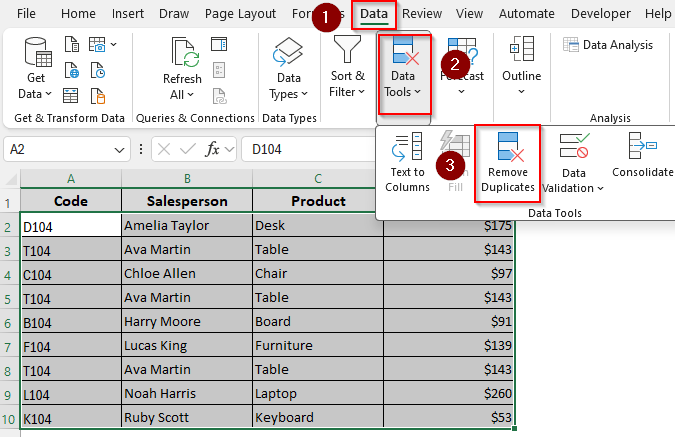Select row 6 header
Viewport: 675px width, 437px height.
click(9, 323)
